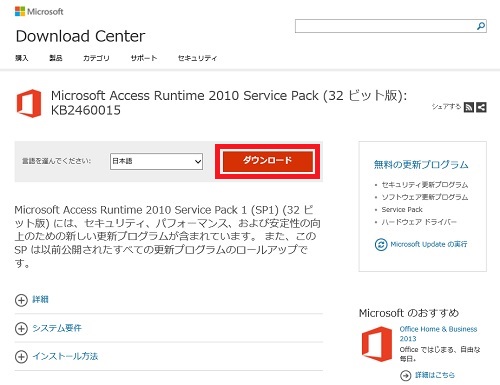Expand the システム要件 section plus icon
This screenshot has height=385, width=500.
[21, 328]
